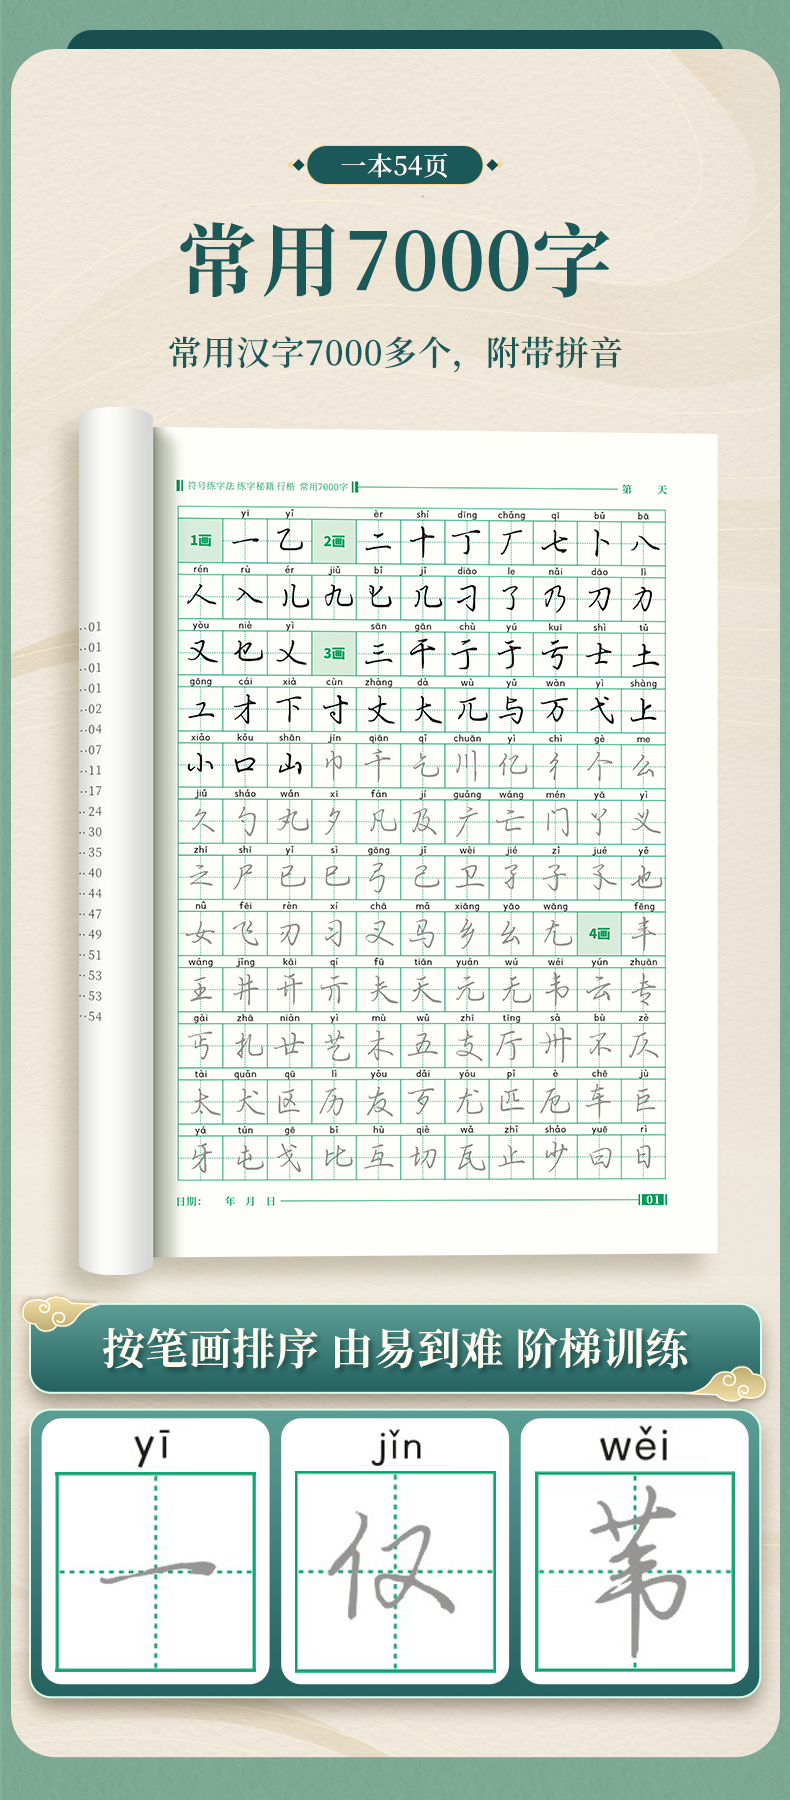
Task: Click the diamond ornament left of 一本54页
Action: [x=297, y=165]
